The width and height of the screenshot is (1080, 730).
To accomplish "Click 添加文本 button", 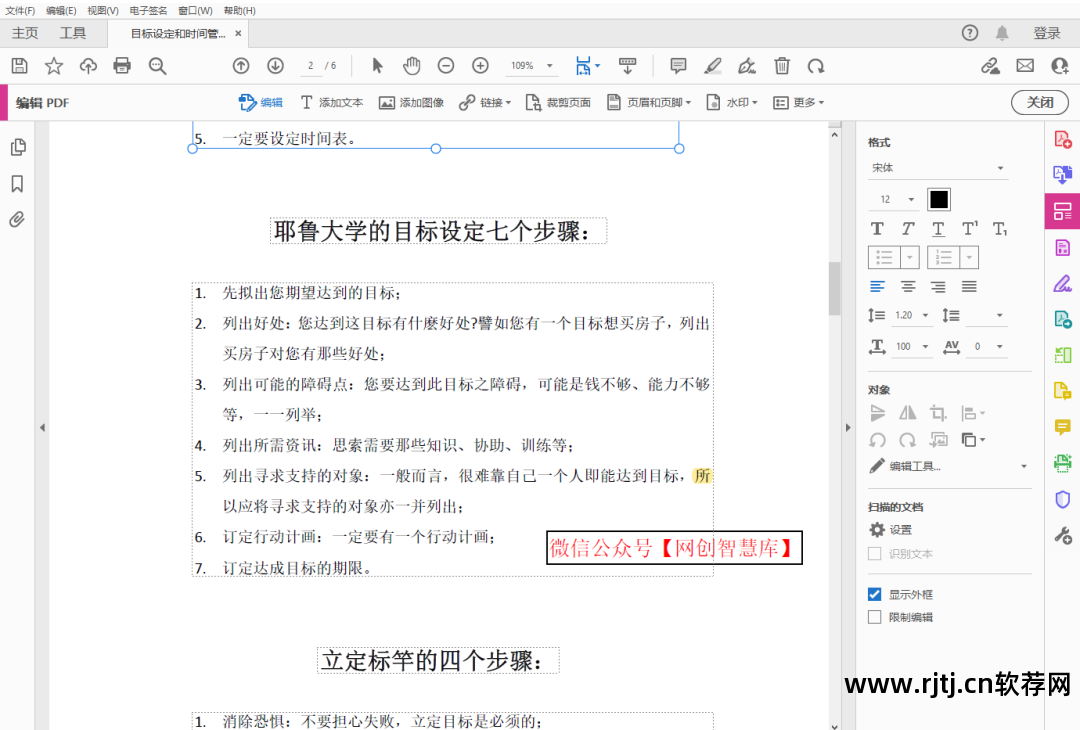I will coord(331,103).
